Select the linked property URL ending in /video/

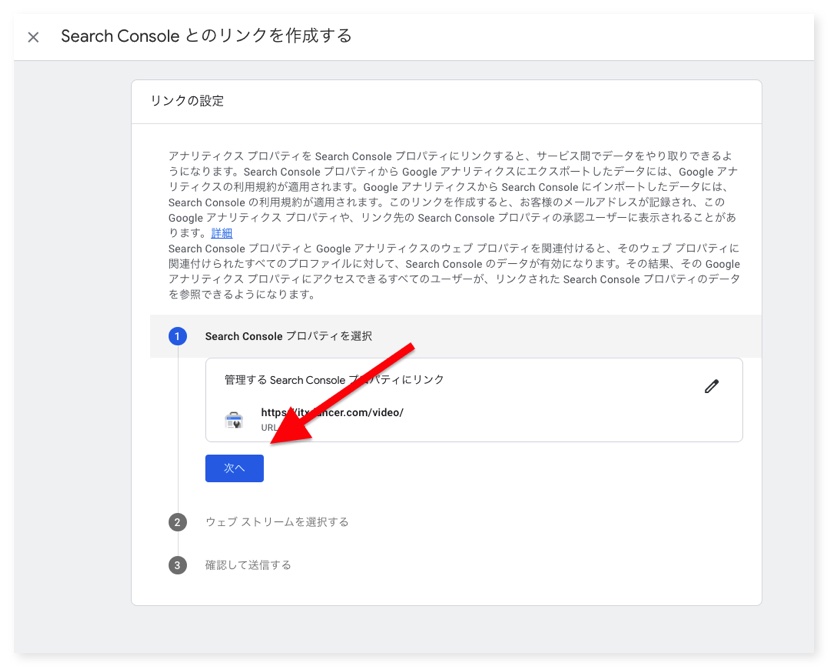click(332, 412)
